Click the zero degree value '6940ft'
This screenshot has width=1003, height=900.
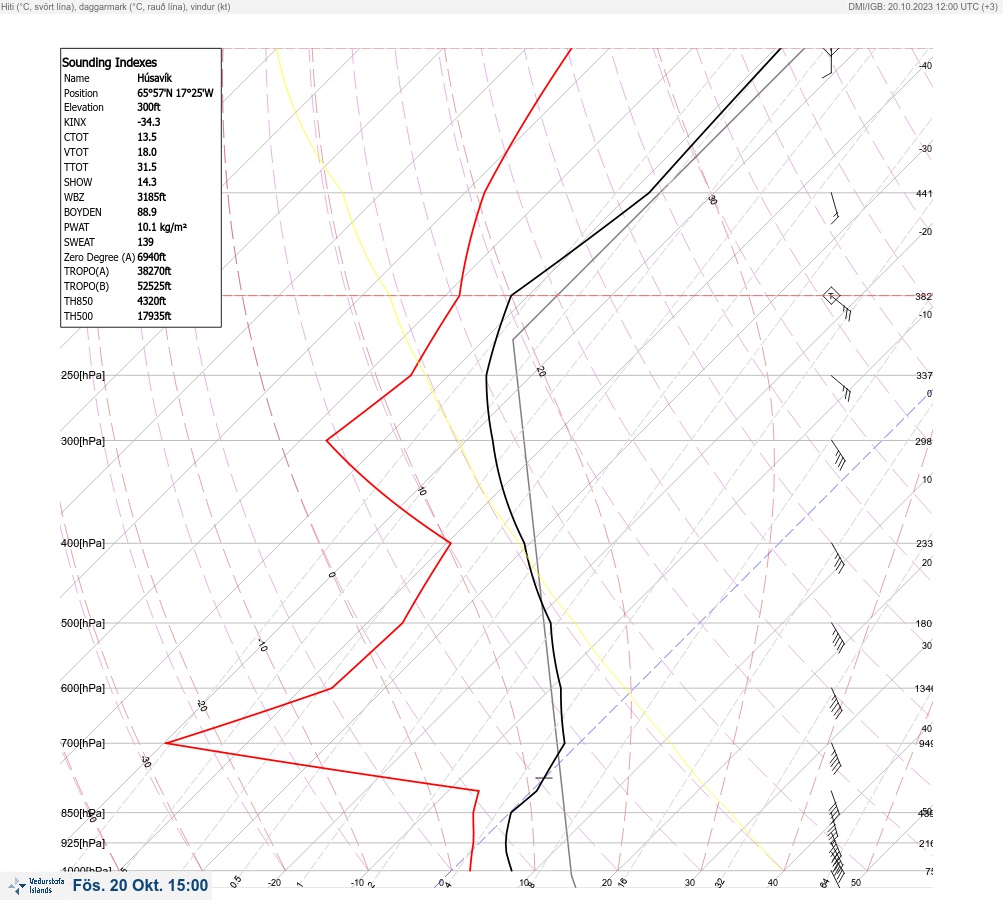[x=152, y=257]
